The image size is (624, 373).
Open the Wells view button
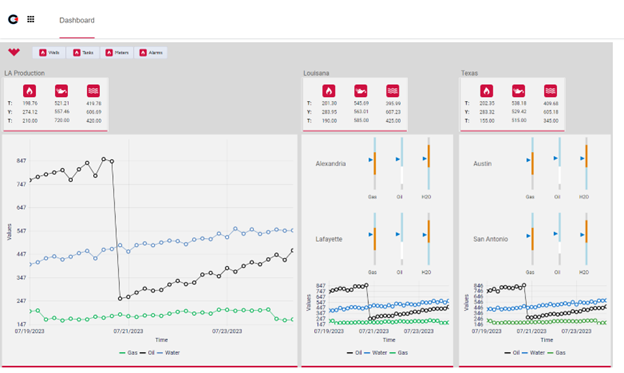coord(49,53)
